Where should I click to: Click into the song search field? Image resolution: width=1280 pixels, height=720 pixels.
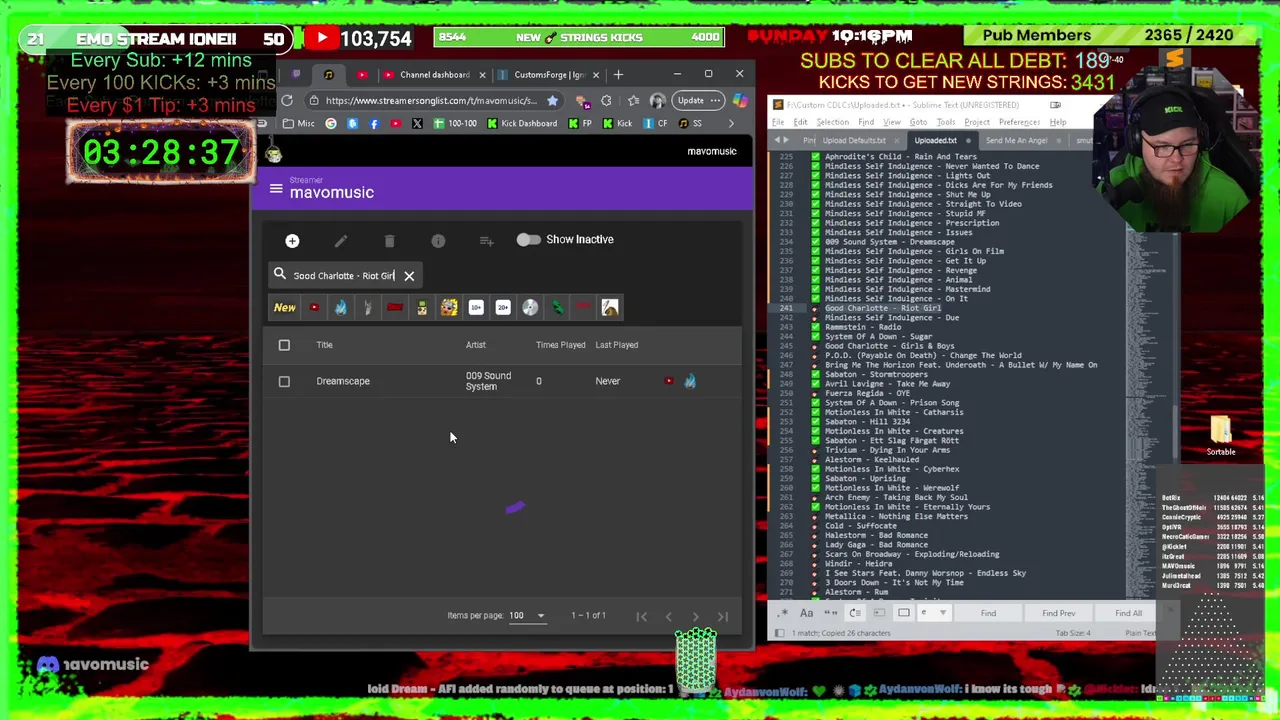(x=343, y=275)
